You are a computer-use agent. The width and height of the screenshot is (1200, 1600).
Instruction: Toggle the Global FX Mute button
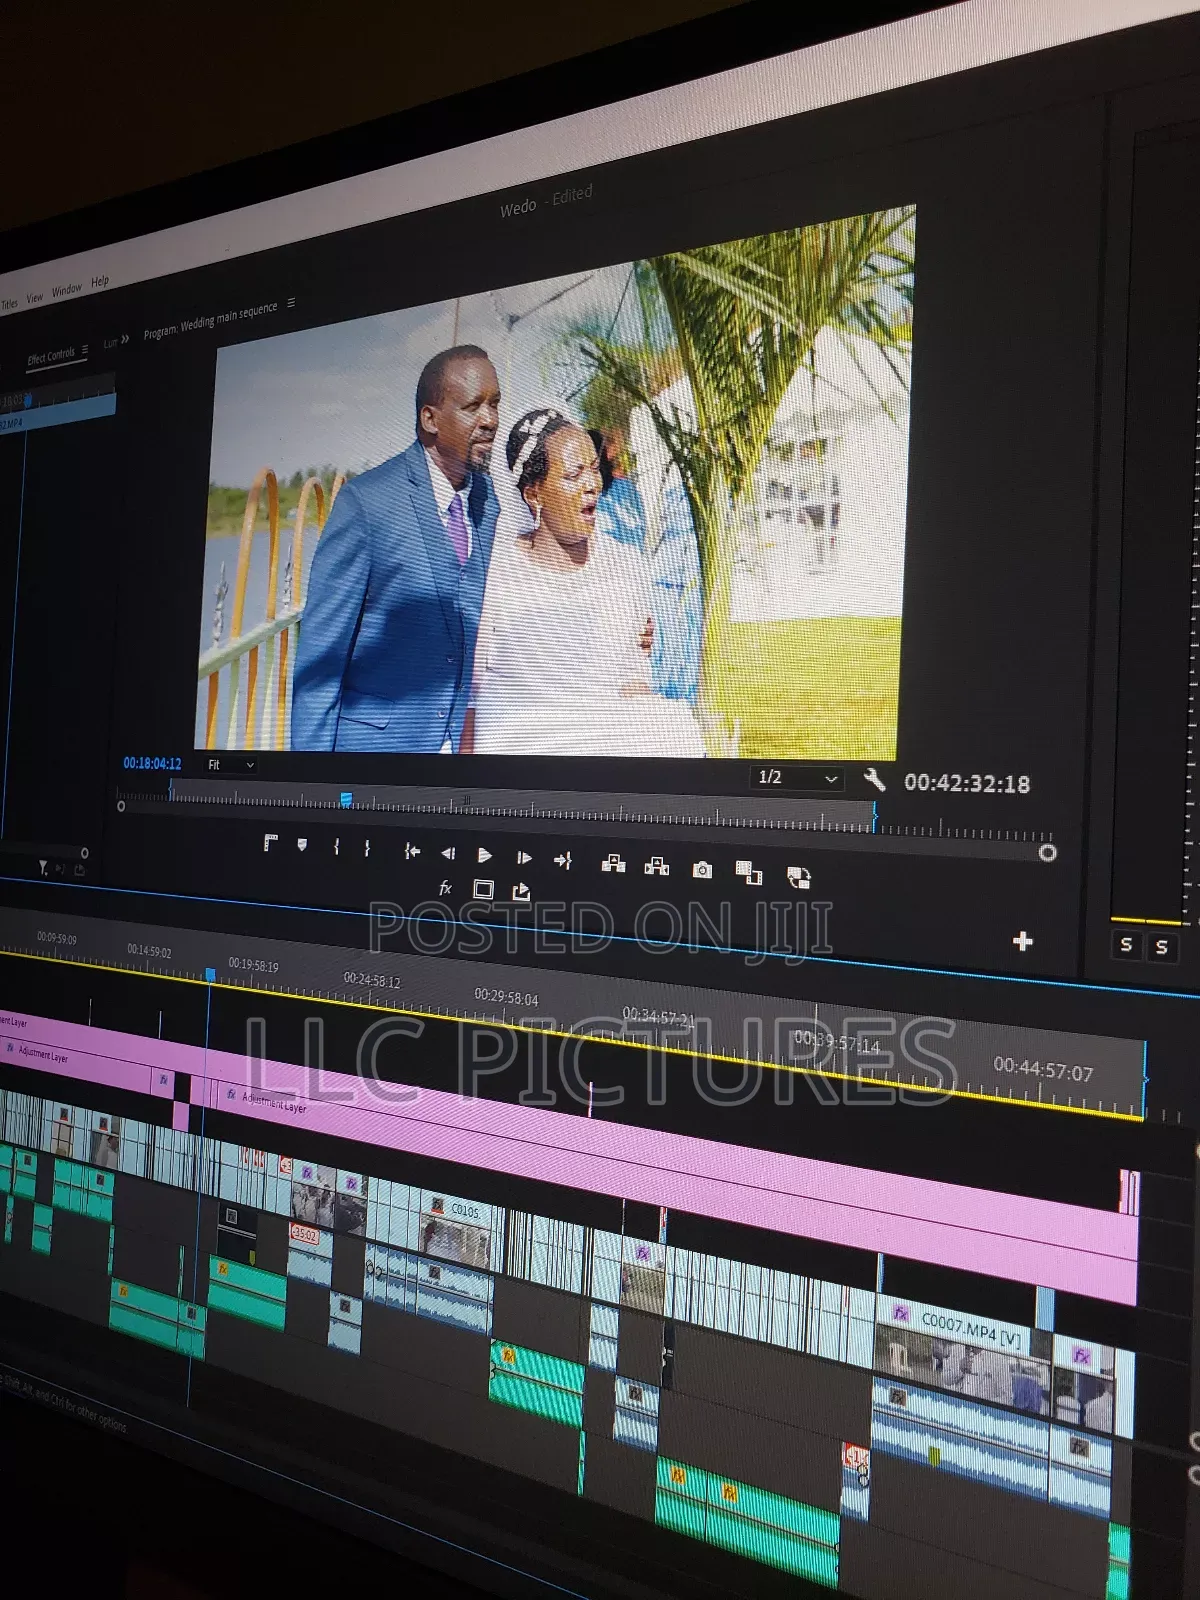click(x=445, y=887)
